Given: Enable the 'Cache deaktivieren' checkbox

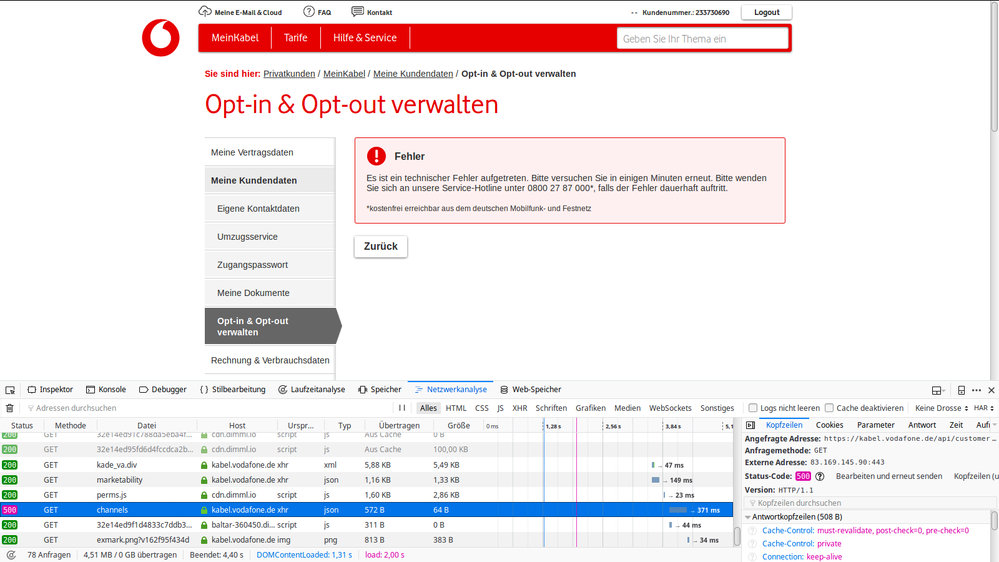Looking at the screenshot, I should tap(829, 408).
